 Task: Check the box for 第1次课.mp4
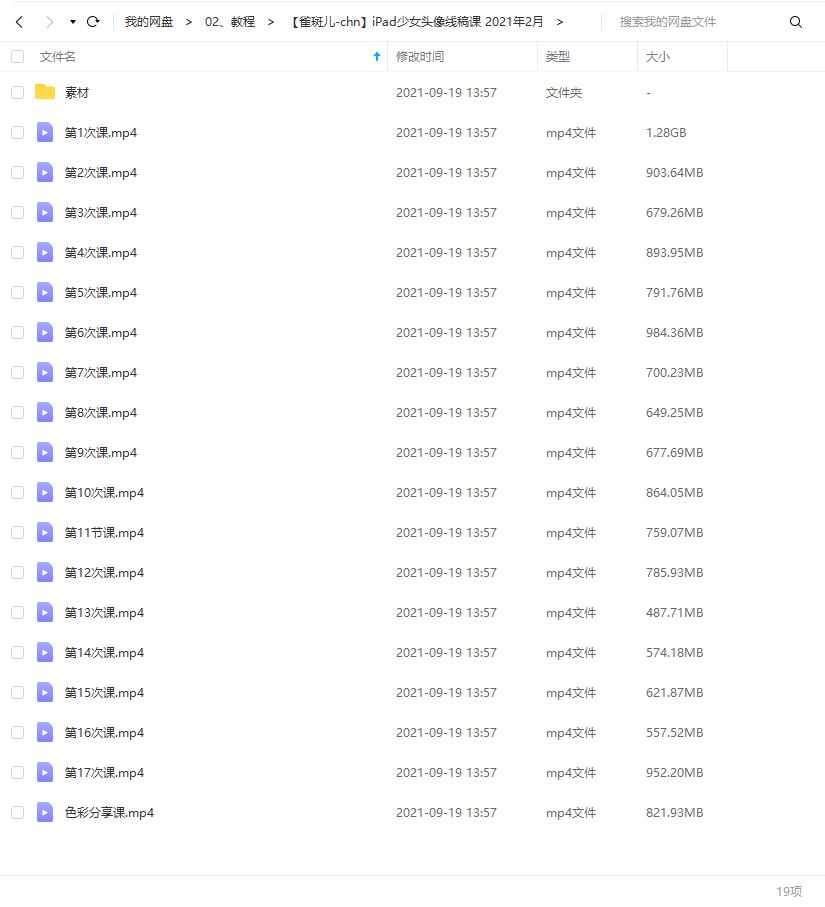click(18, 132)
